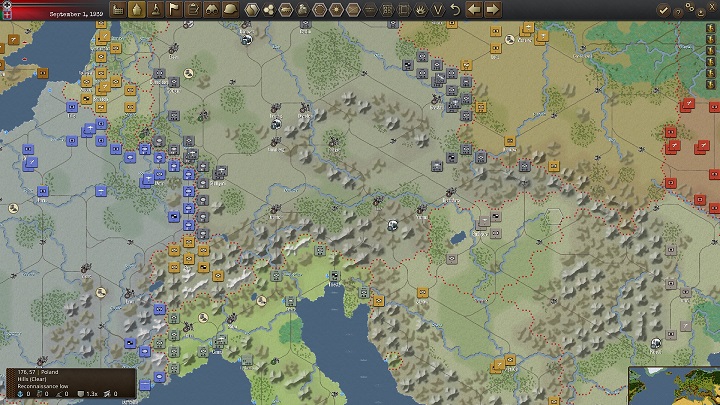This screenshot has height=405, width=720.
Task: Click the fourth anchor icon on right edge
Action: point(711,62)
